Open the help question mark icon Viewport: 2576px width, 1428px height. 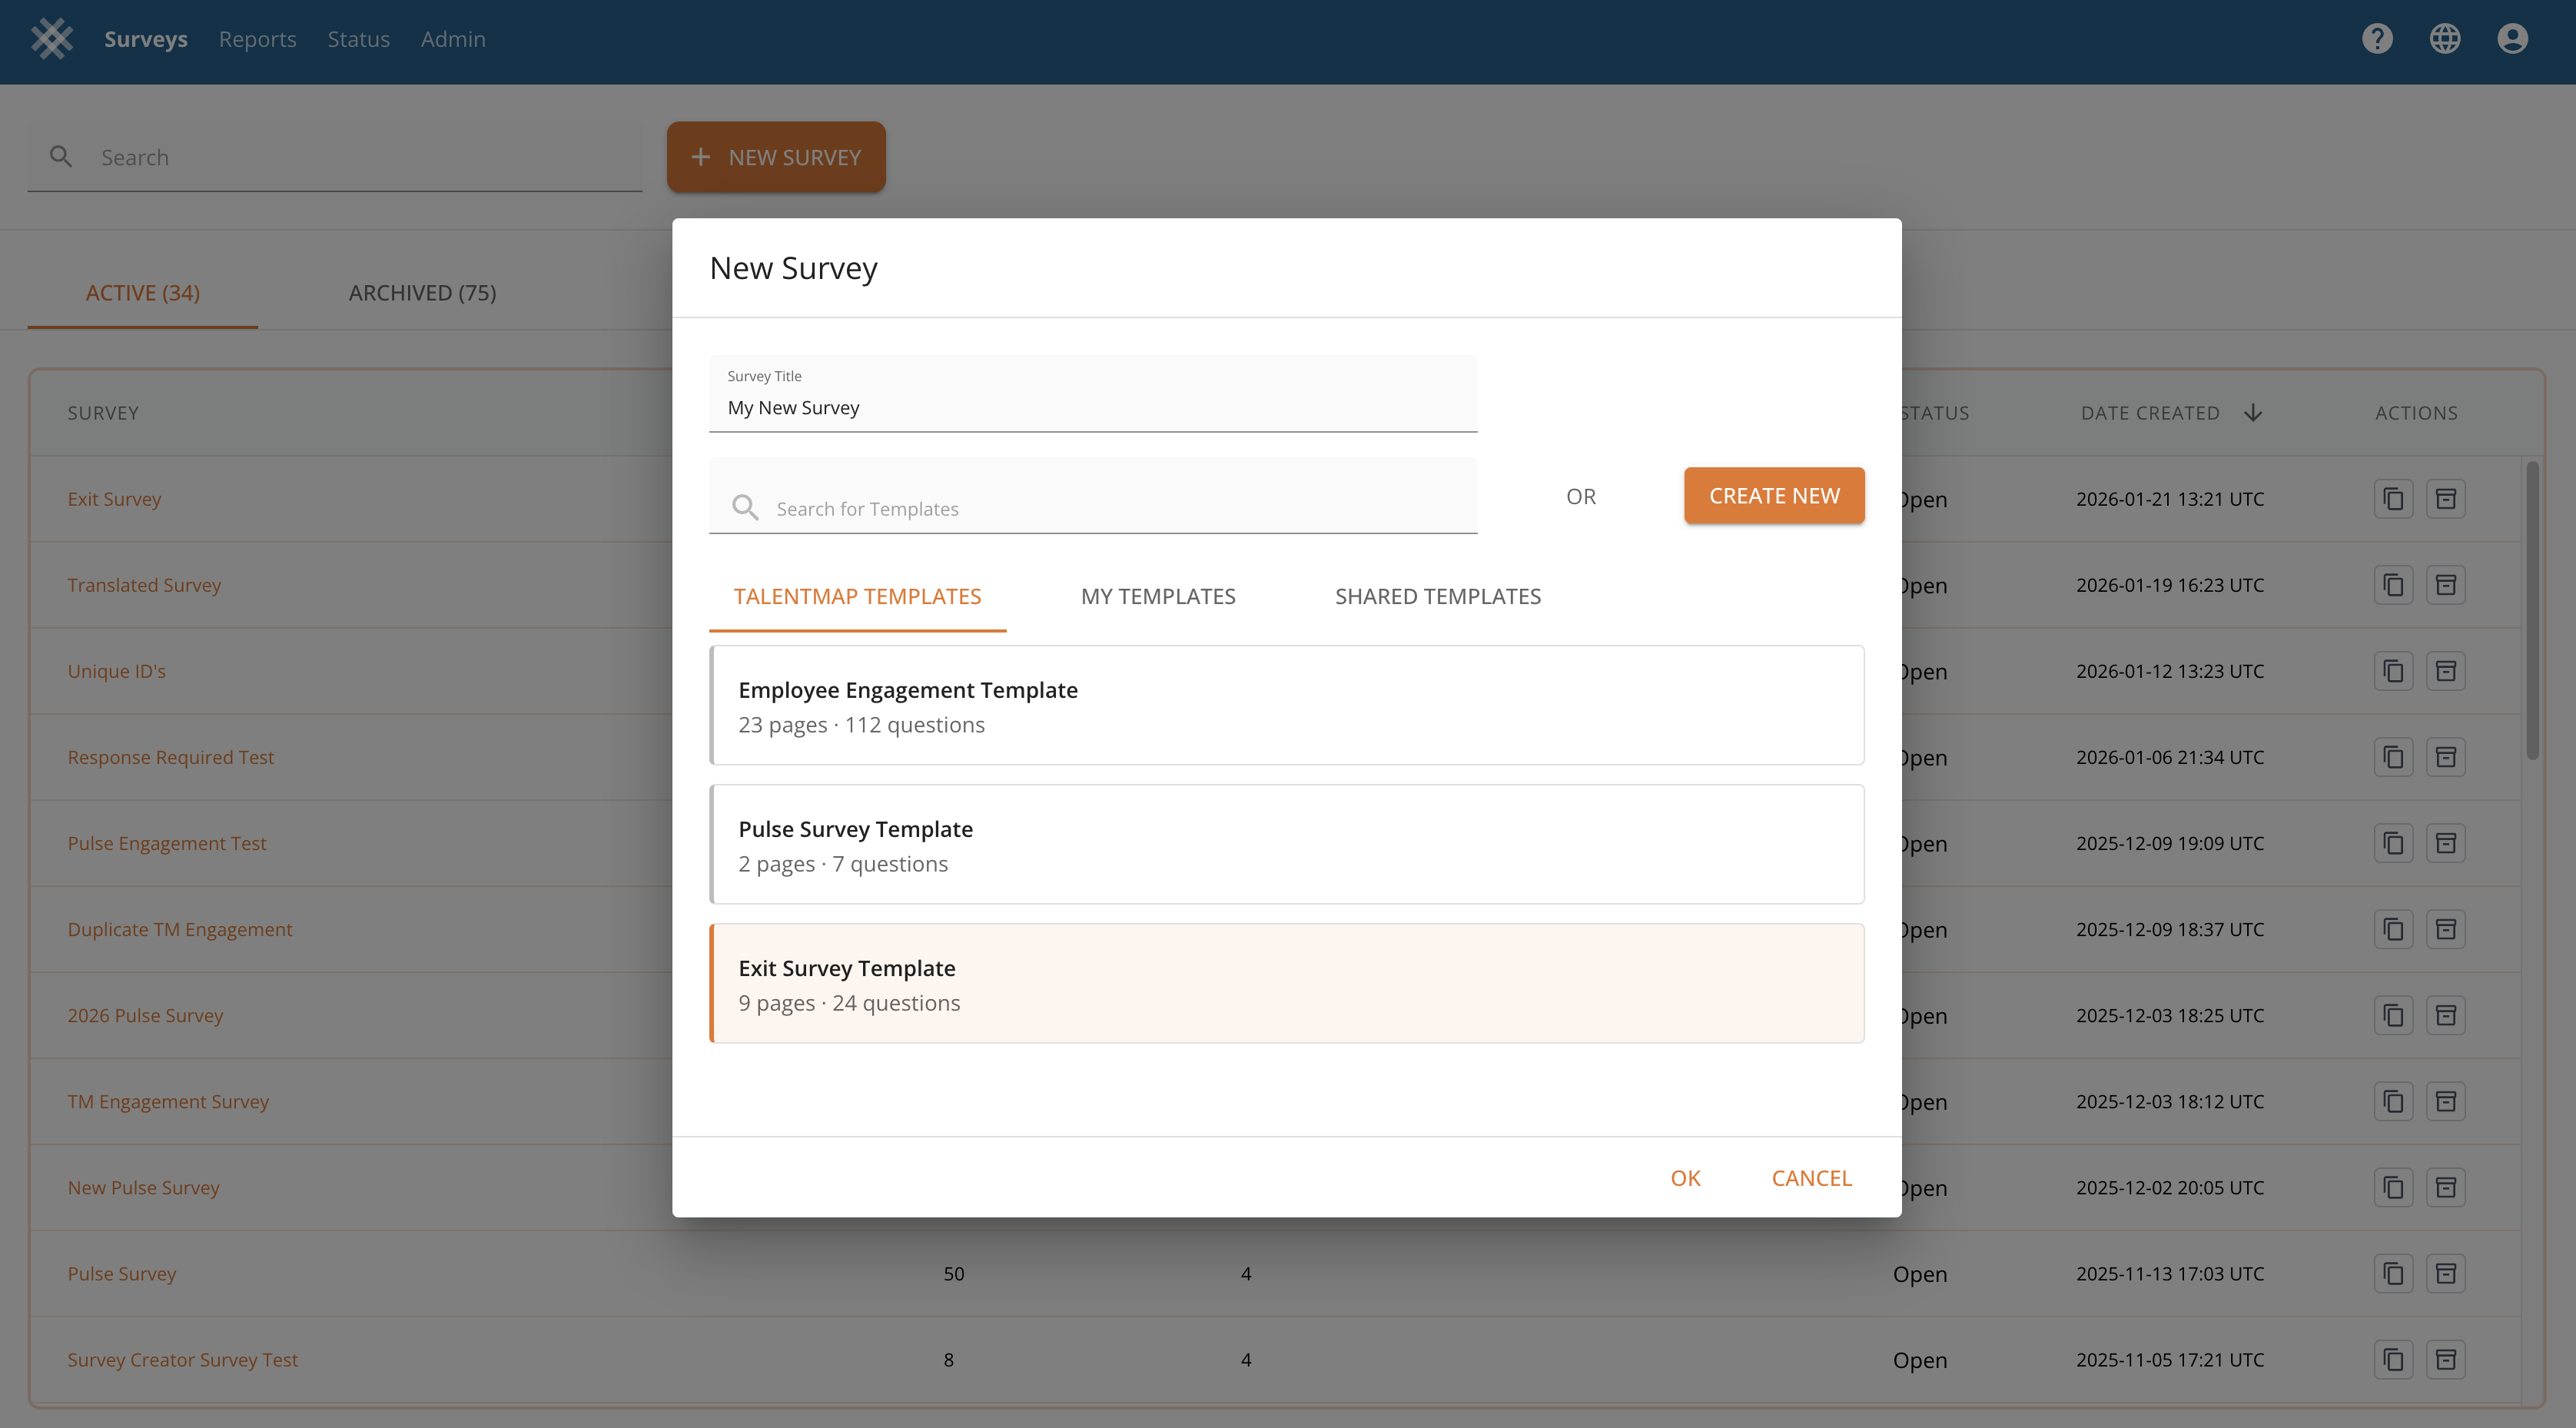2377,39
